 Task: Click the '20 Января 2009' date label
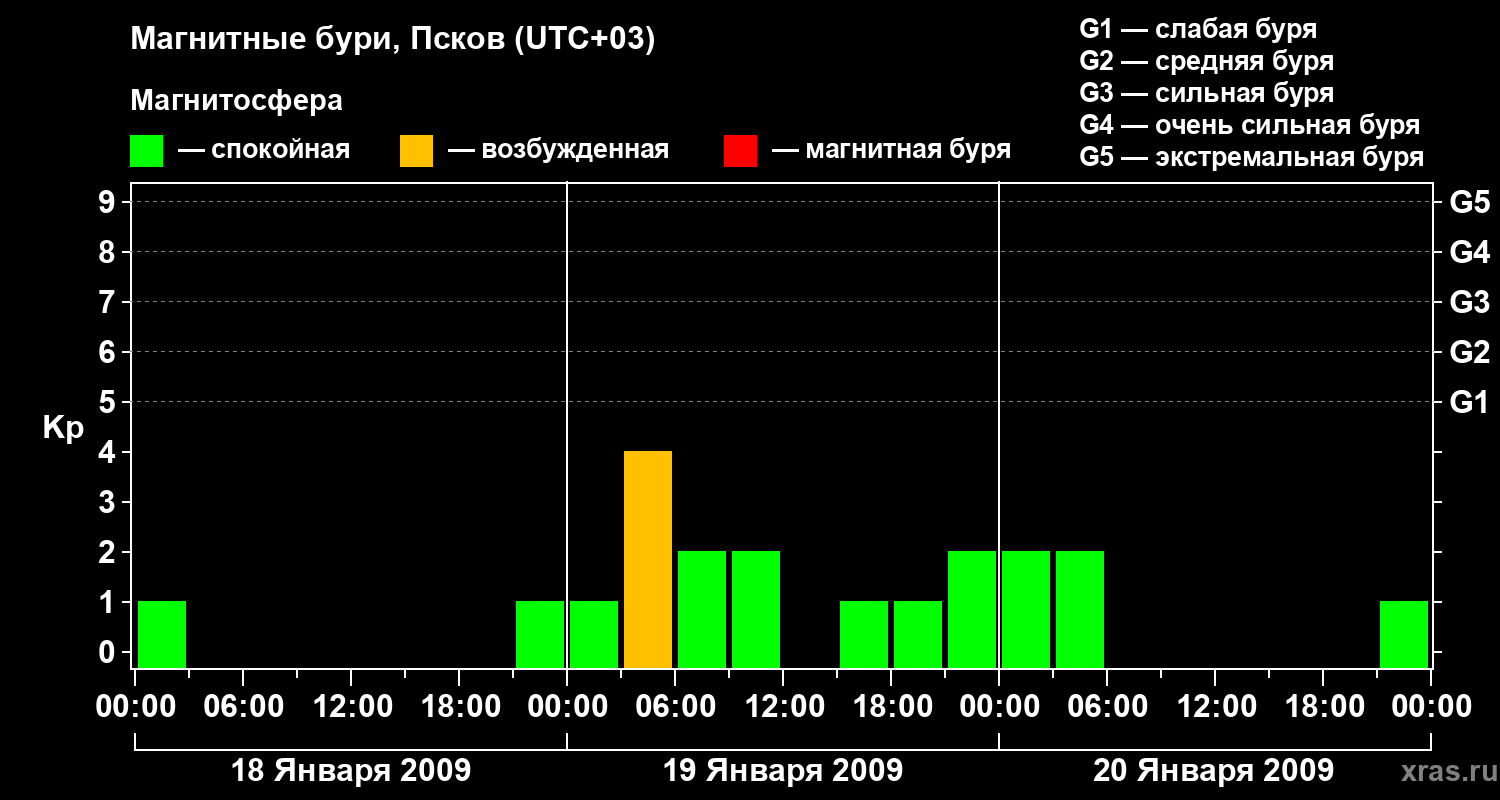tap(1213, 771)
